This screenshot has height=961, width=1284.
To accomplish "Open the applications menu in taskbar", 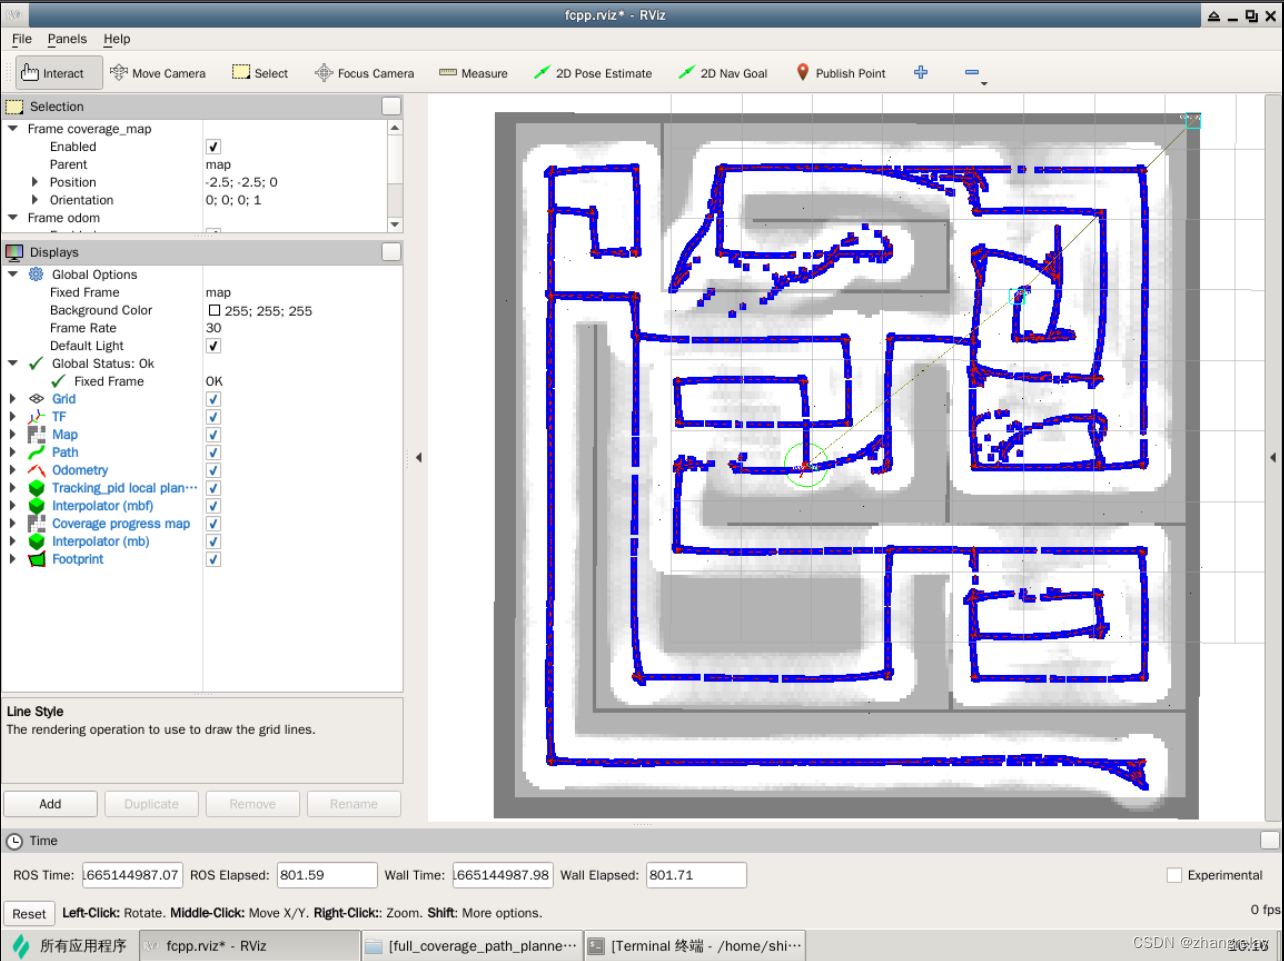I will [70, 946].
